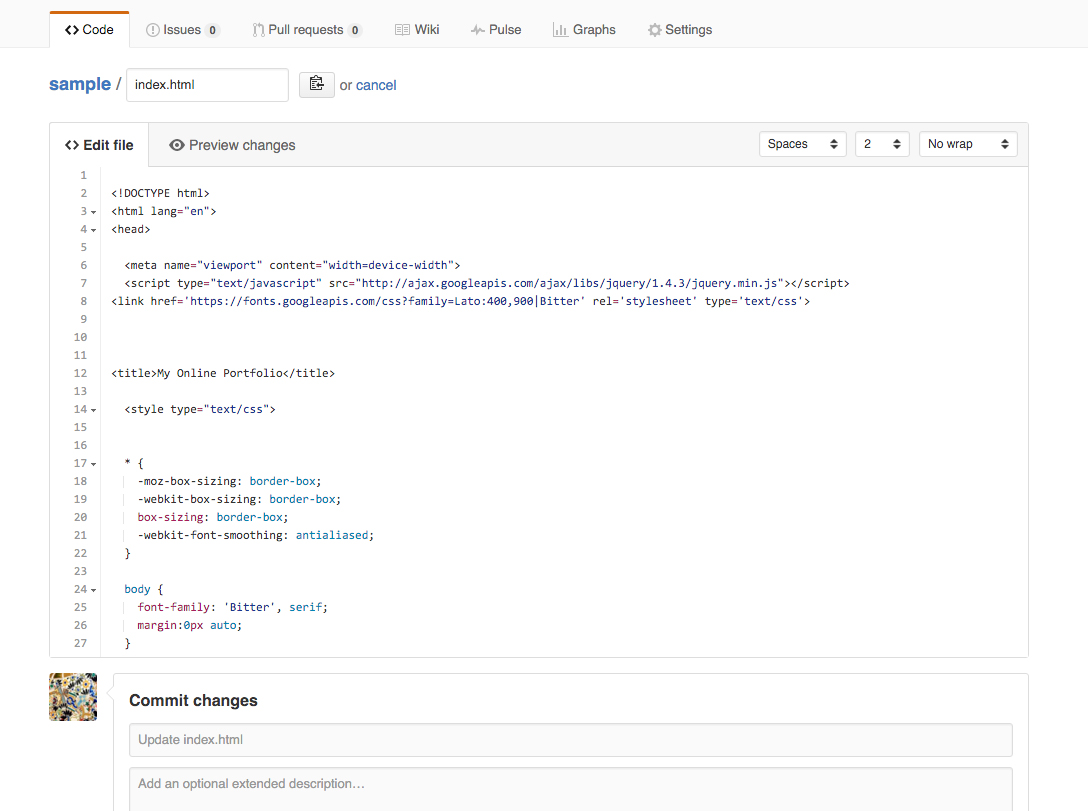The image size is (1088, 811).
Task: Open the indent size 2 dropdown
Action: (x=882, y=144)
